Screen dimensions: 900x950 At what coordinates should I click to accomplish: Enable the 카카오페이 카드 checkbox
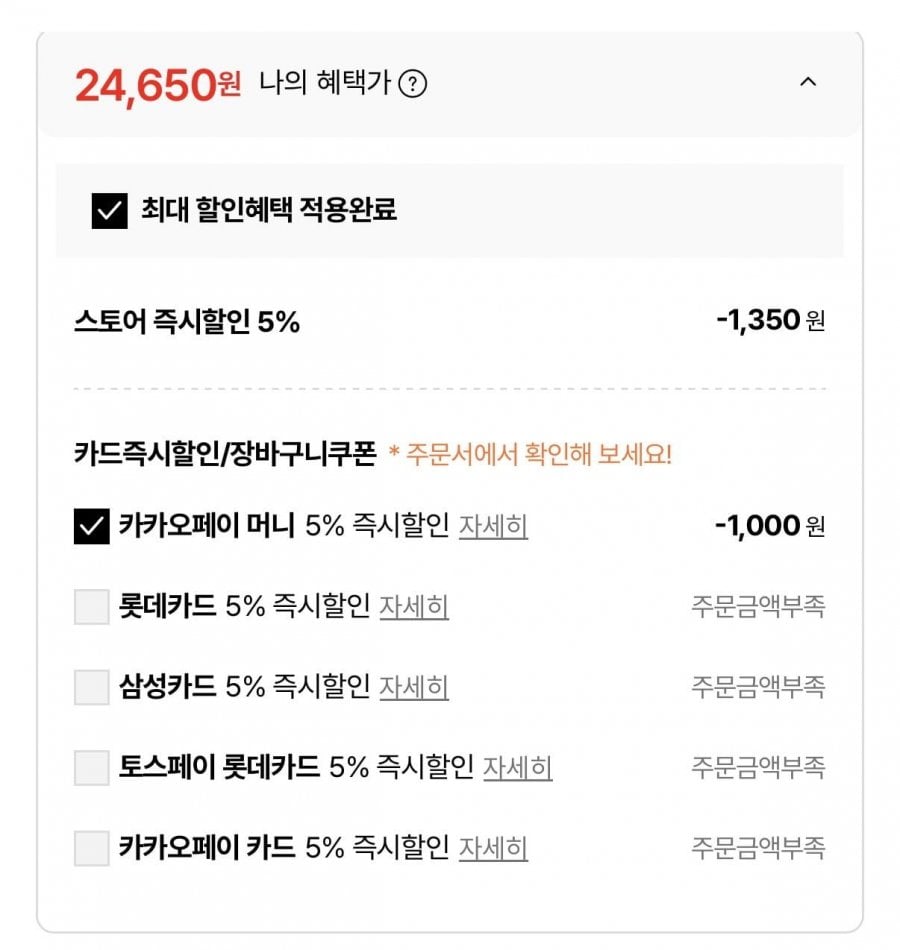[92, 849]
